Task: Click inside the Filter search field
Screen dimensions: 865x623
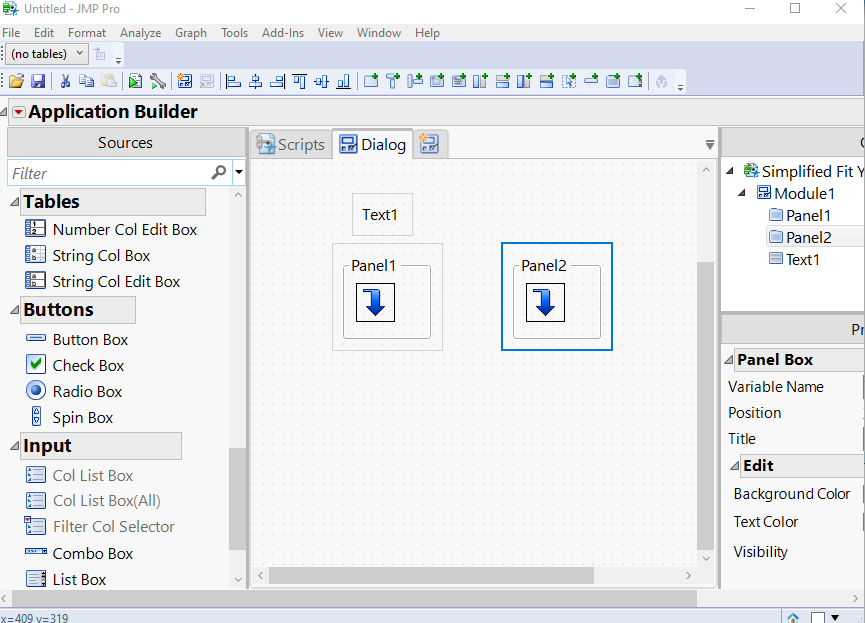Action: (100, 172)
